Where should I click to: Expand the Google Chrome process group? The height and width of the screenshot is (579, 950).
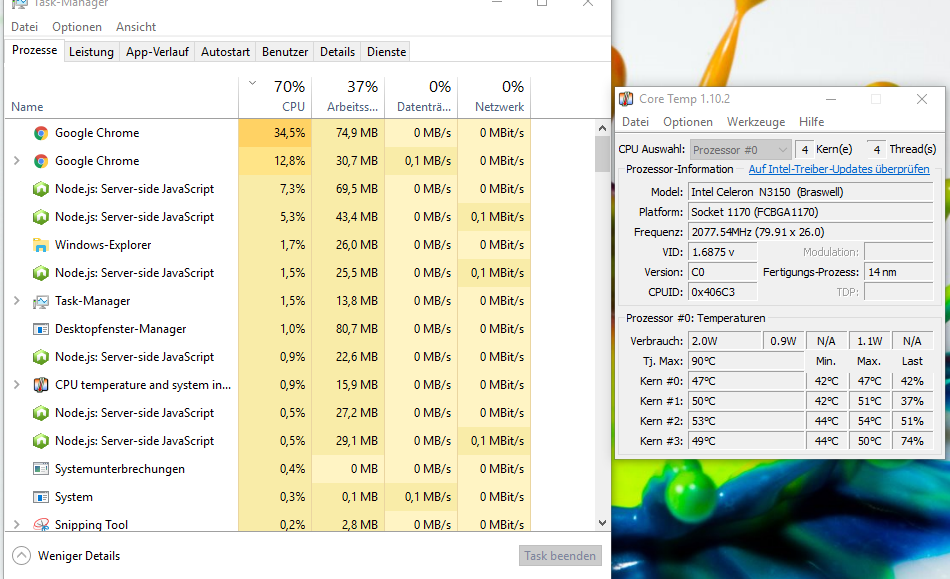[17, 161]
